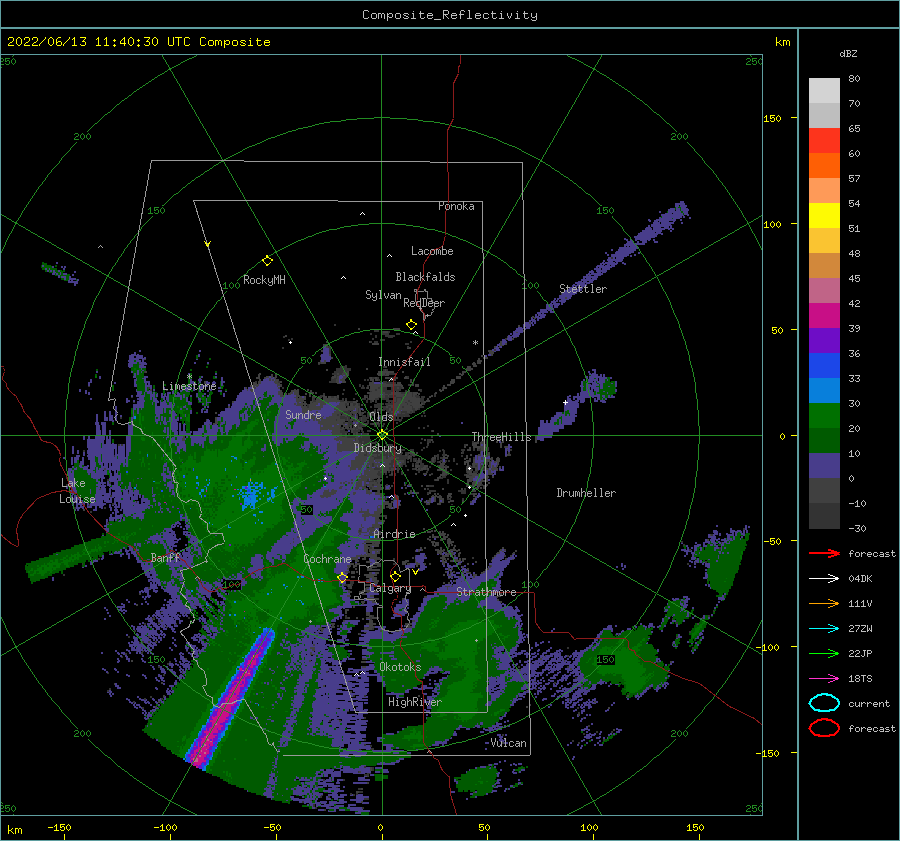Click the Blackfalds city label

[425, 277]
